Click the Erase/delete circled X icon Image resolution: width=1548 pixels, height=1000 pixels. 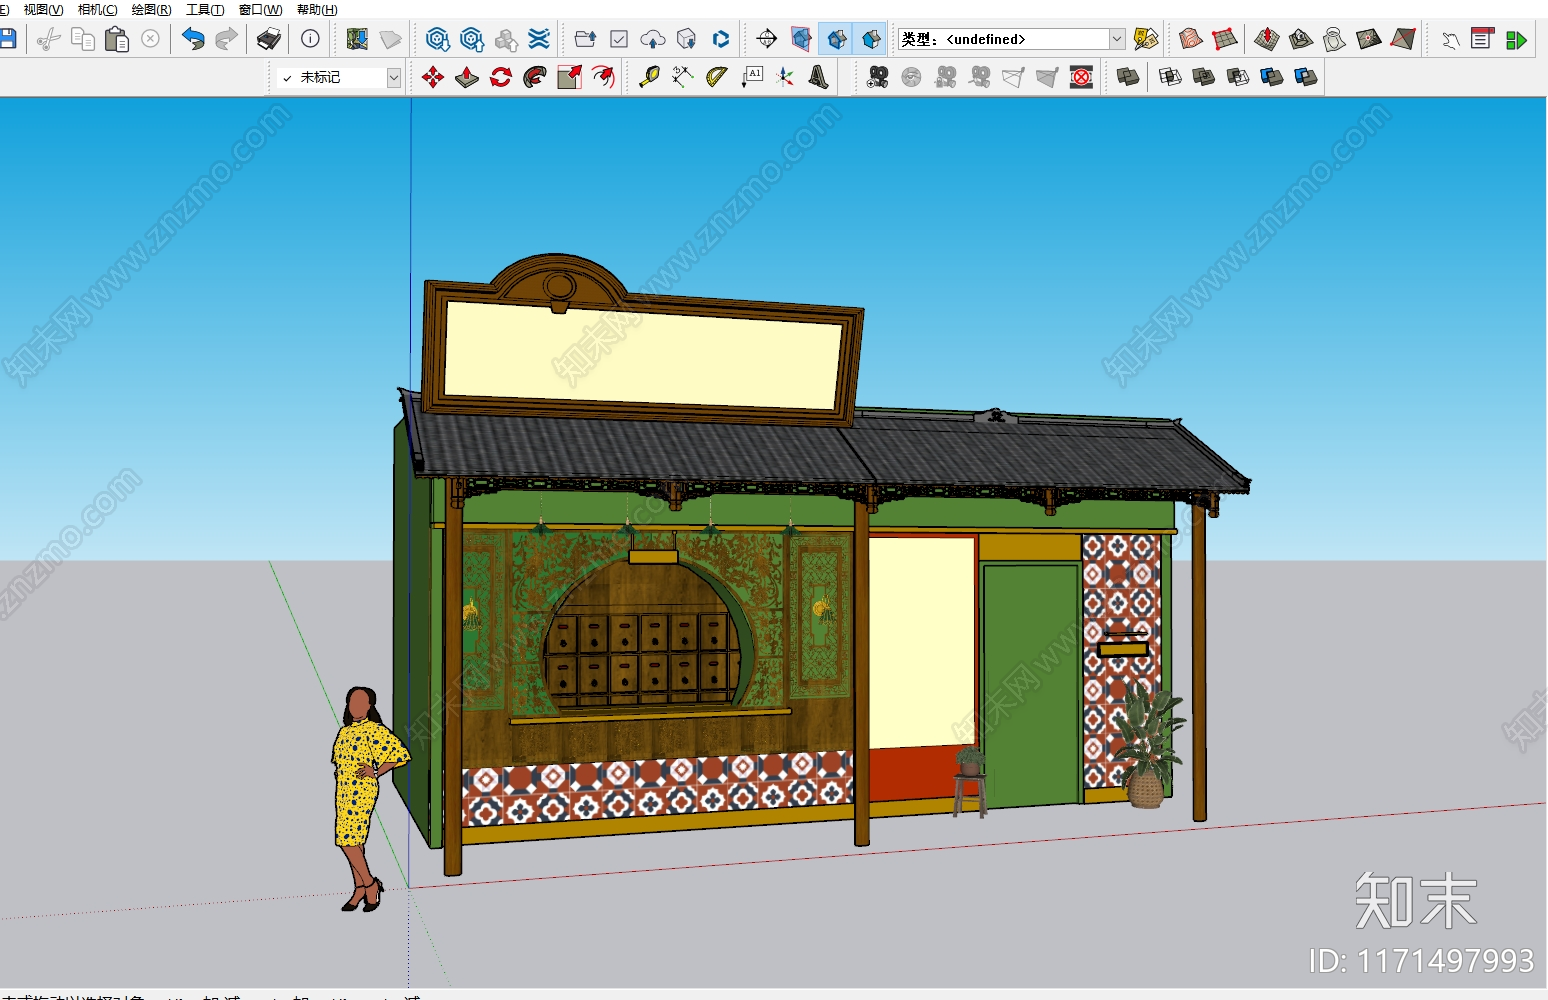tap(150, 39)
